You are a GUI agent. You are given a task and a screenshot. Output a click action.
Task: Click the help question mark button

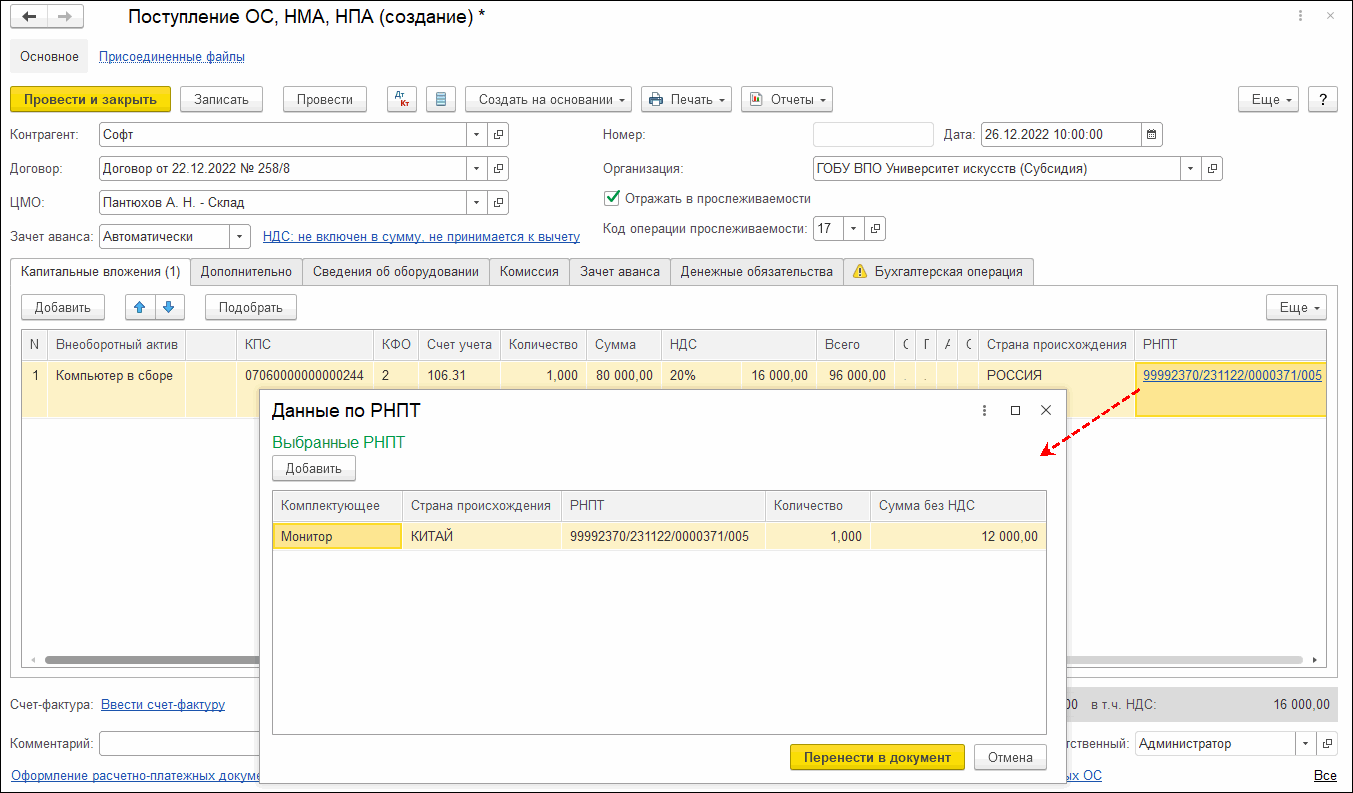coord(1323,99)
